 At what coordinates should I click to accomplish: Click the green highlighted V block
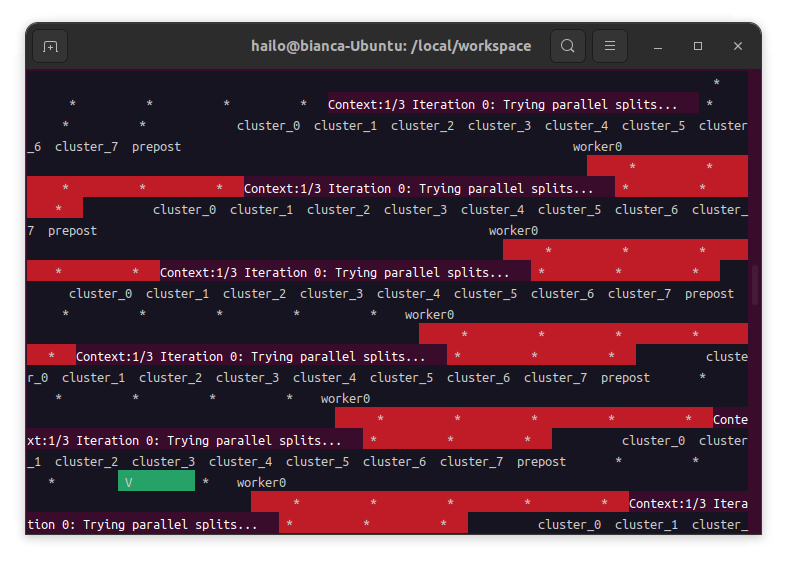click(x=156, y=482)
